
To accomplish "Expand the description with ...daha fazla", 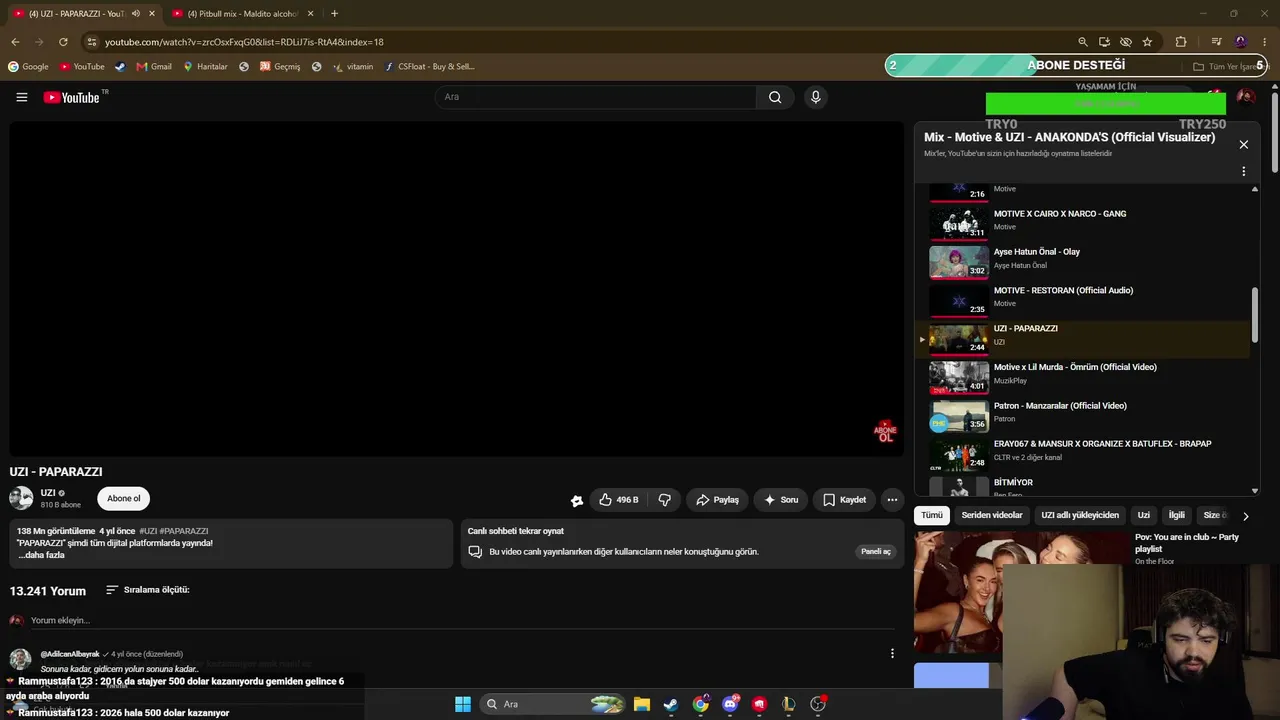I will pyautogui.click(x=41, y=555).
